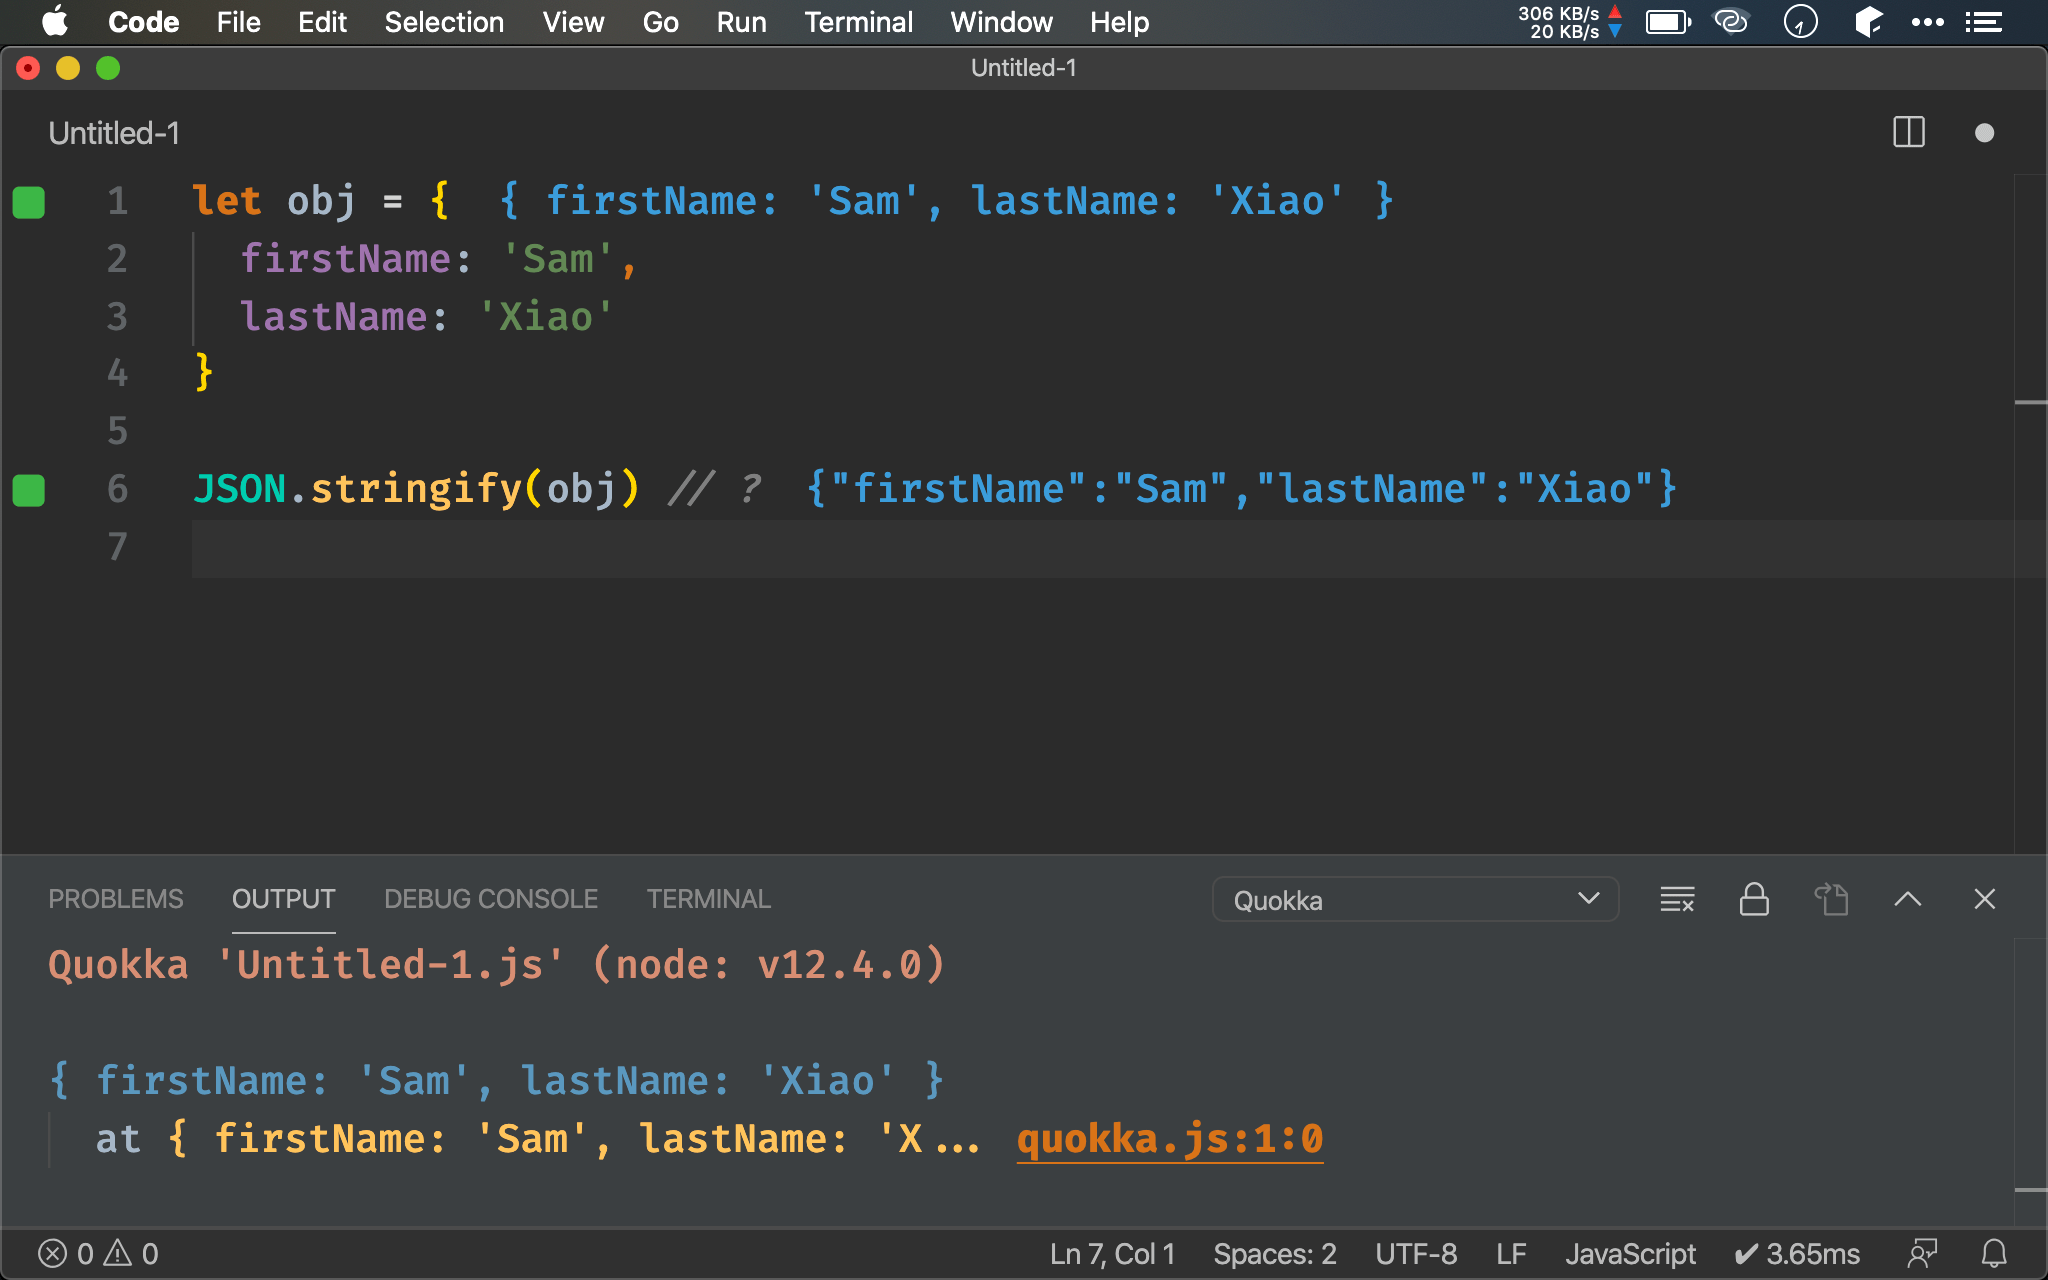Follow the quokka.js:1:0 link

click(1168, 1138)
